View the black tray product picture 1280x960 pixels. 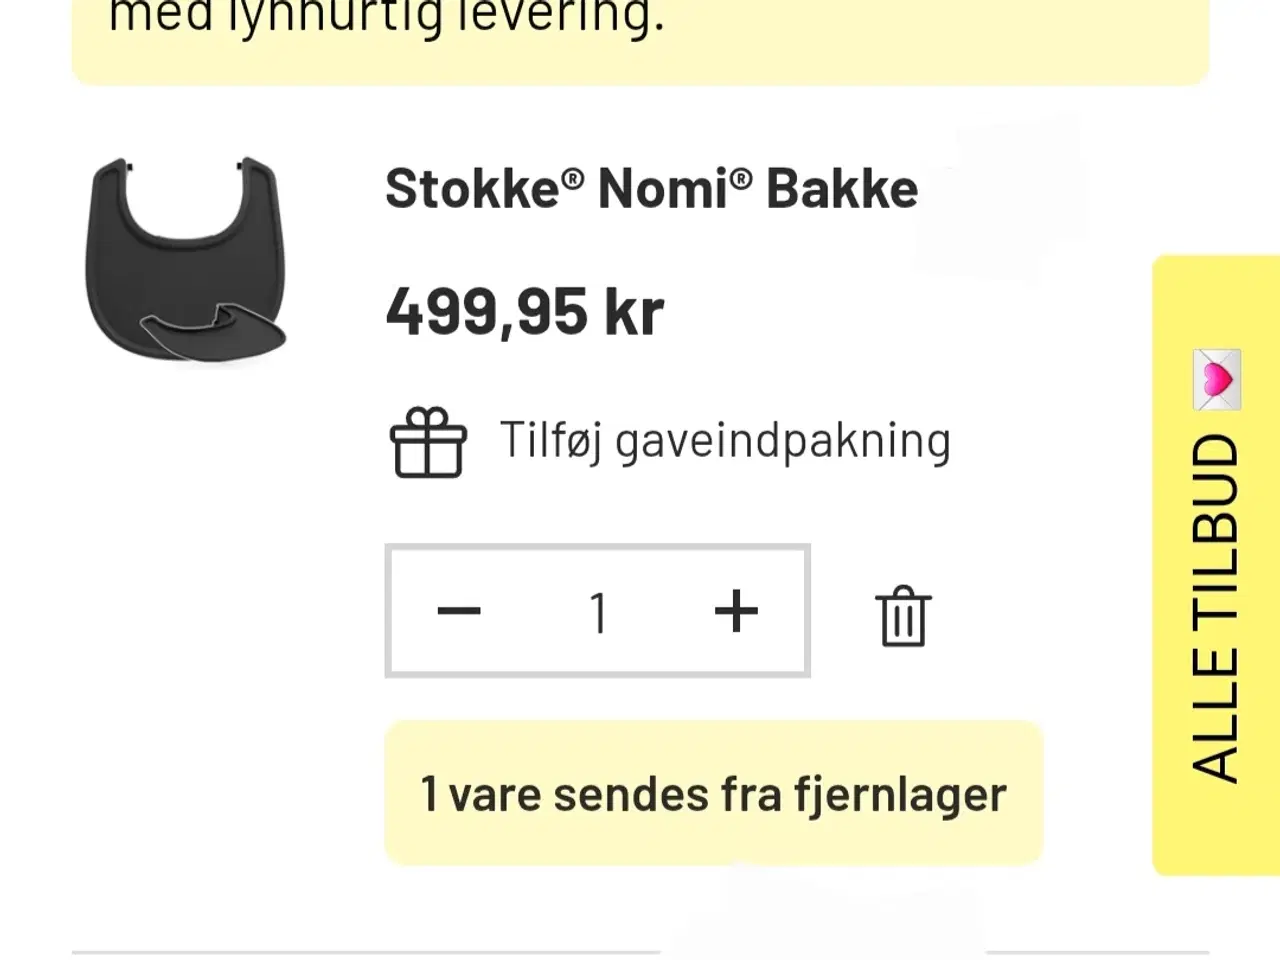click(x=186, y=259)
